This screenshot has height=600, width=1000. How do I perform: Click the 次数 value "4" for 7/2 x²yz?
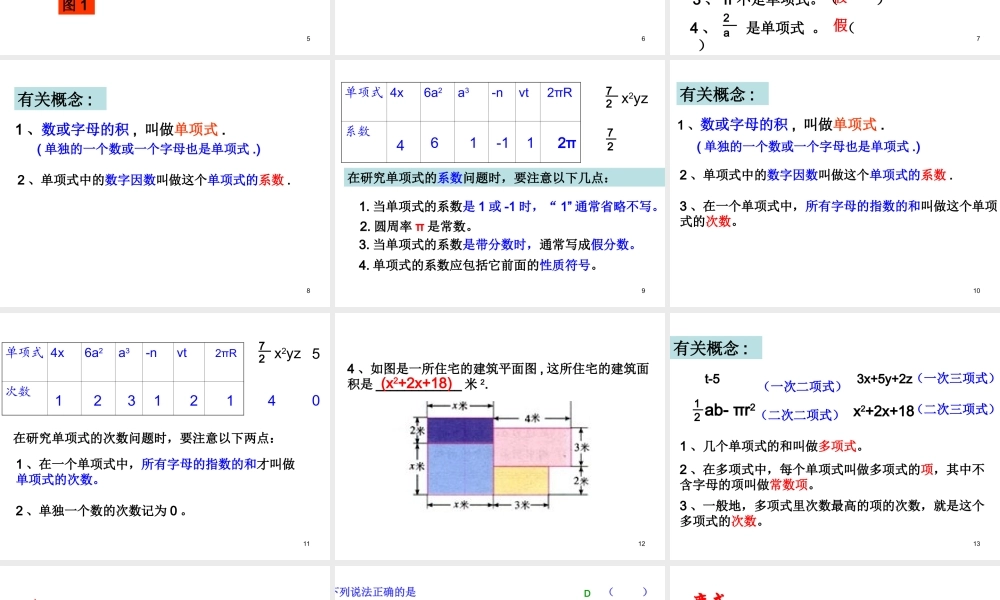[270, 400]
